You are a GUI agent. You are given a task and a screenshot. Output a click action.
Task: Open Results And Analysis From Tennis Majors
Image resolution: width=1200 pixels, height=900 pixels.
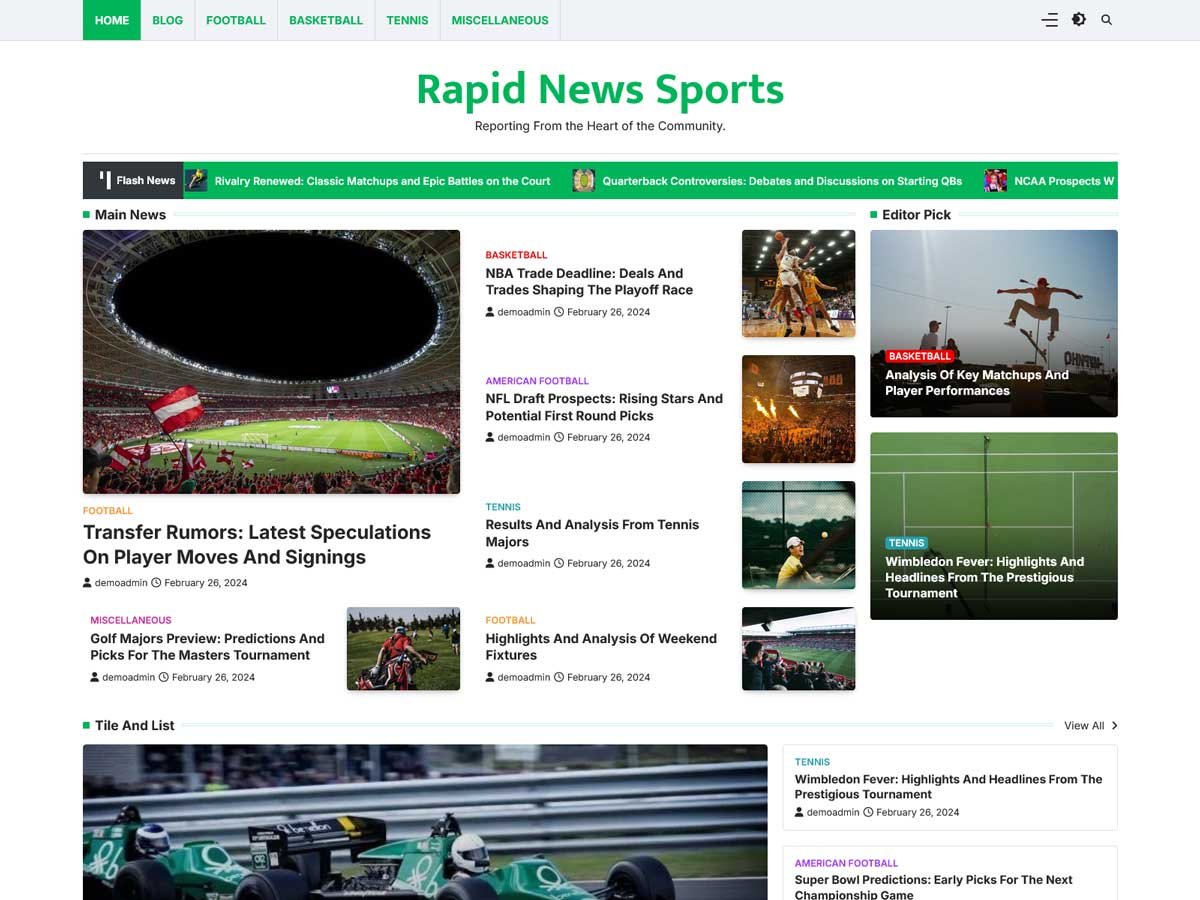[x=592, y=533]
